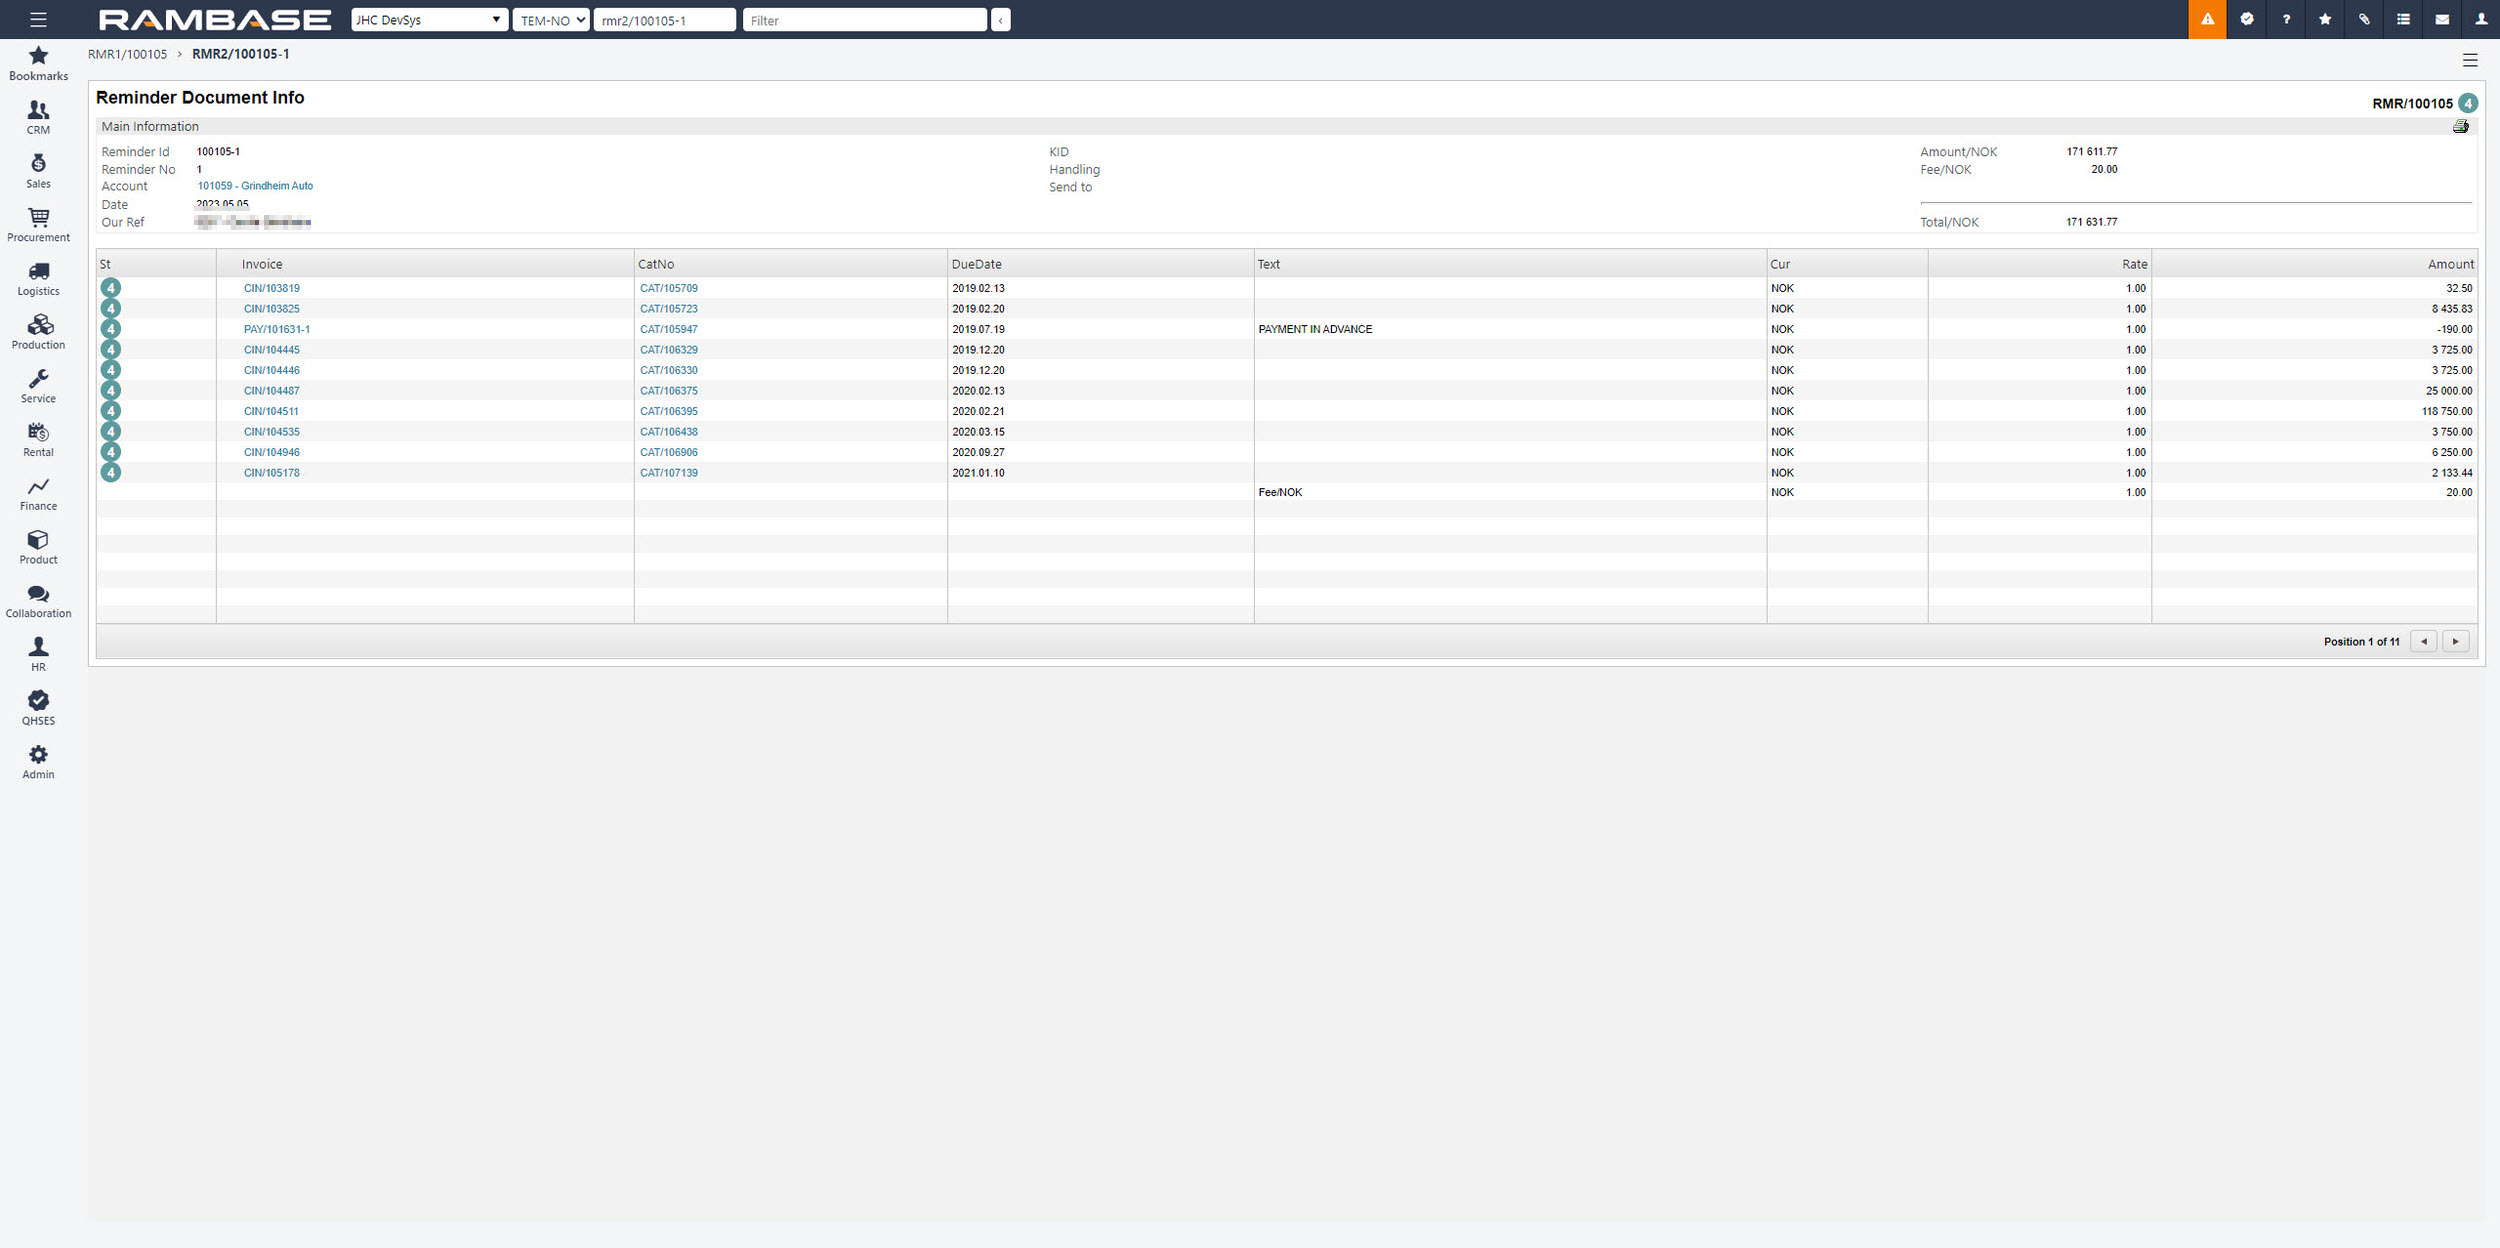The image size is (2500, 1248).
Task: Open the mail envelope icon in top bar
Action: pos(2441,20)
